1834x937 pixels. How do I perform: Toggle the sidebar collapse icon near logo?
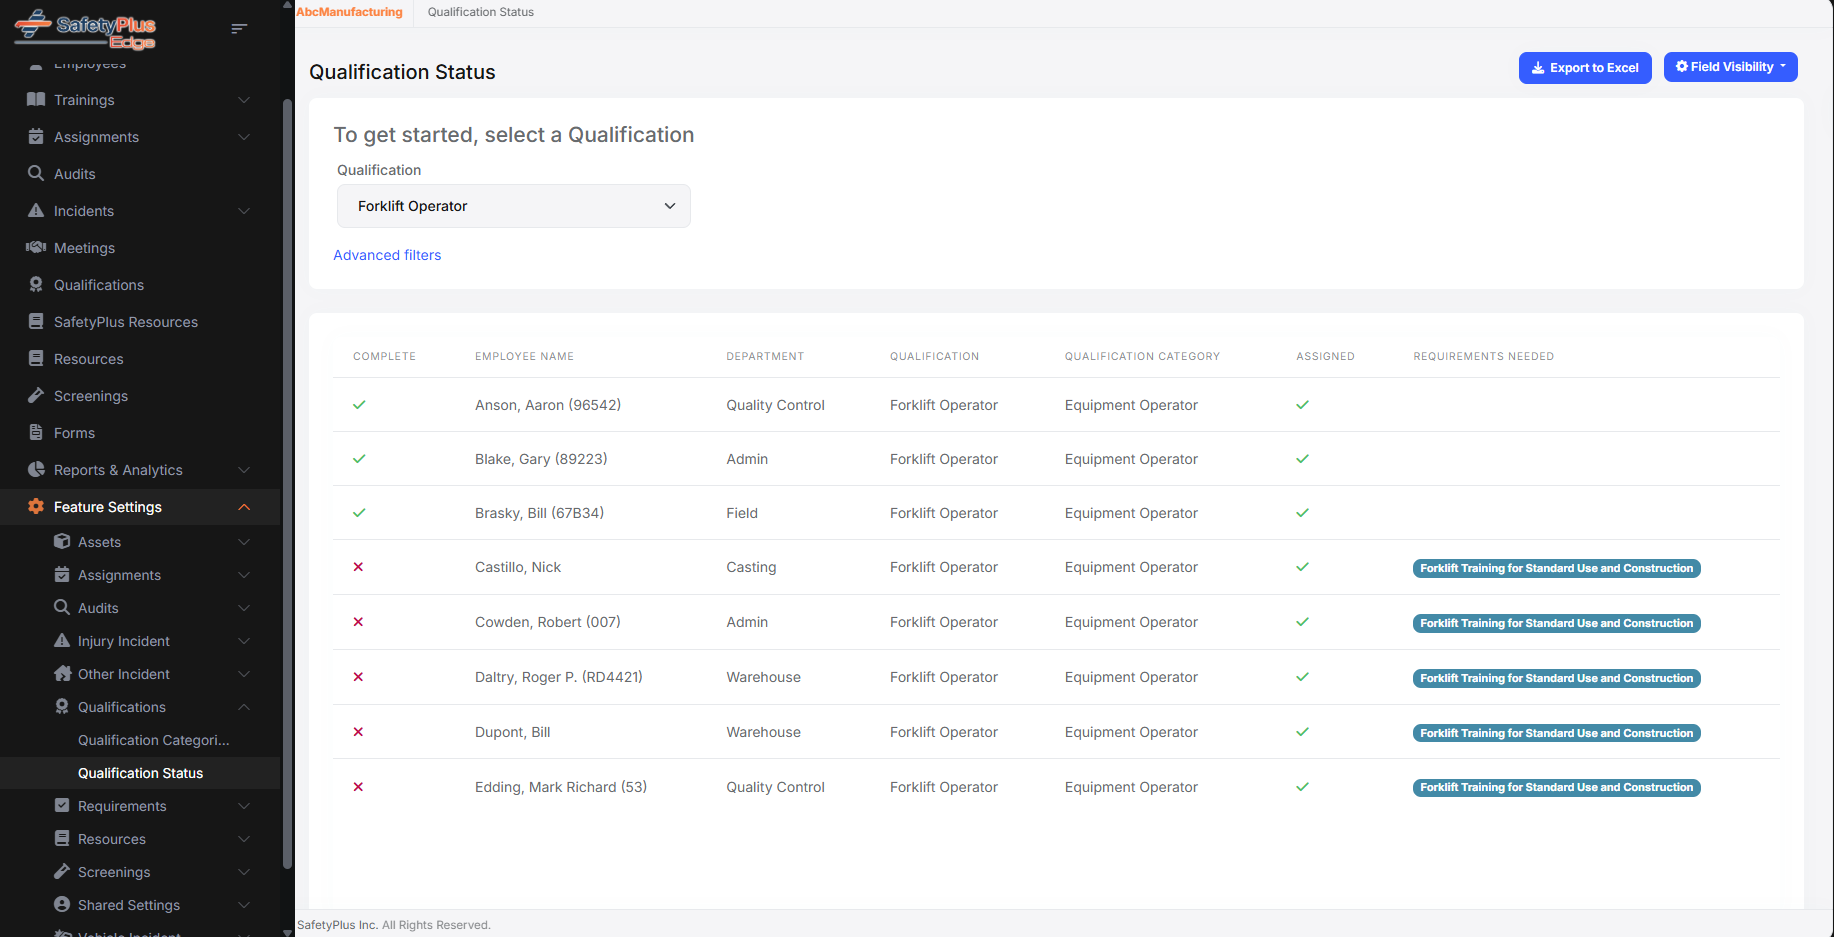click(239, 28)
